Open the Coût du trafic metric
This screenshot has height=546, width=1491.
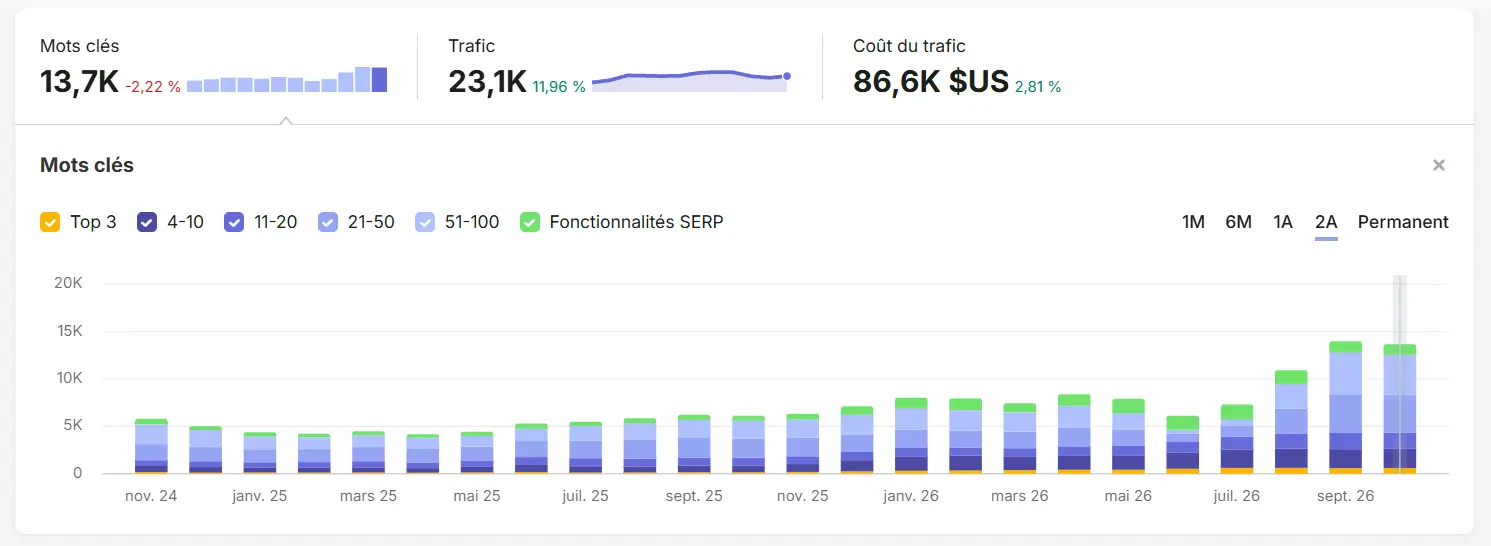coord(931,81)
